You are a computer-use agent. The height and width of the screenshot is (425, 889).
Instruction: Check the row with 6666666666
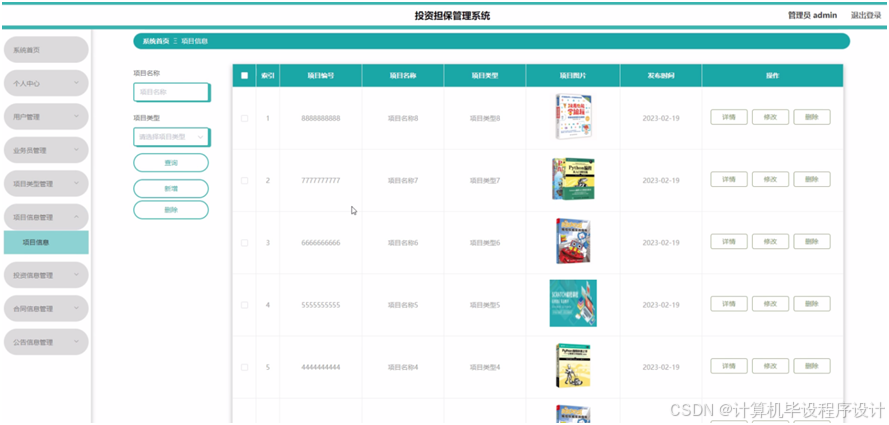point(244,243)
